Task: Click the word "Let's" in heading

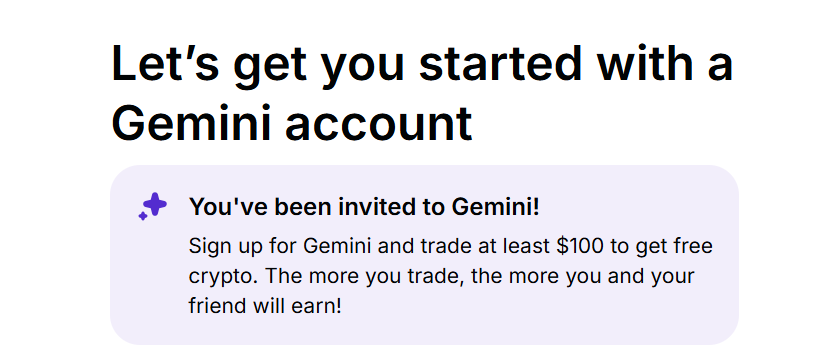Action: (x=165, y=65)
